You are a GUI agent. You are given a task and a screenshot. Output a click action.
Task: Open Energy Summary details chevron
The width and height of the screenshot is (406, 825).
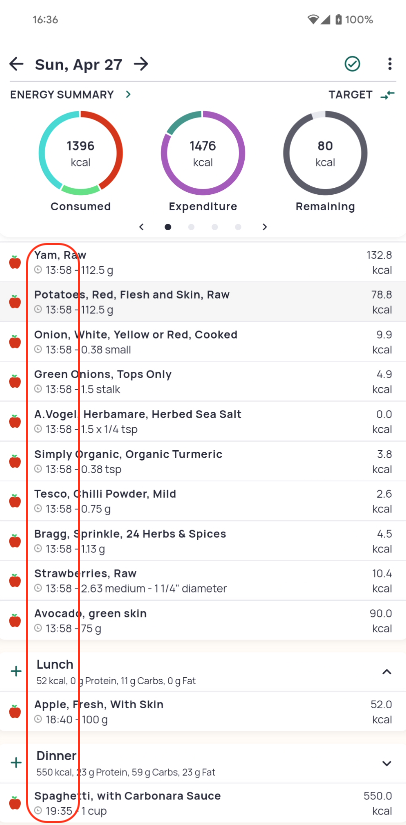tap(128, 95)
